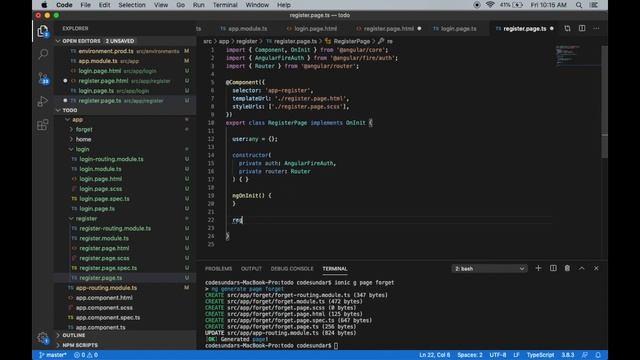Collapse the login folder
Screen dimensions: 640x360
(71, 149)
